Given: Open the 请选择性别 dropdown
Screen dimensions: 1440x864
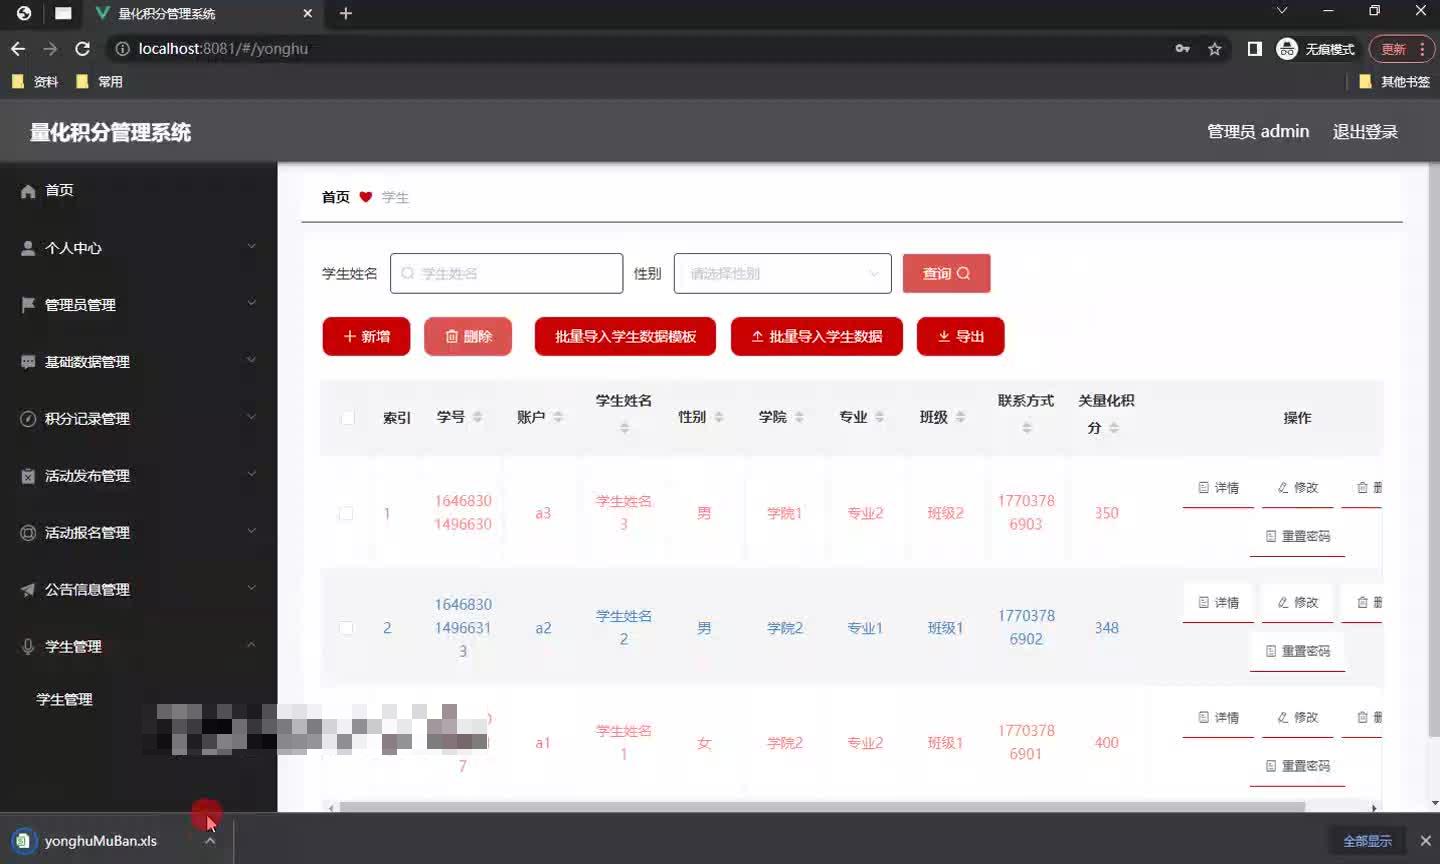Looking at the screenshot, I should coord(782,273).
